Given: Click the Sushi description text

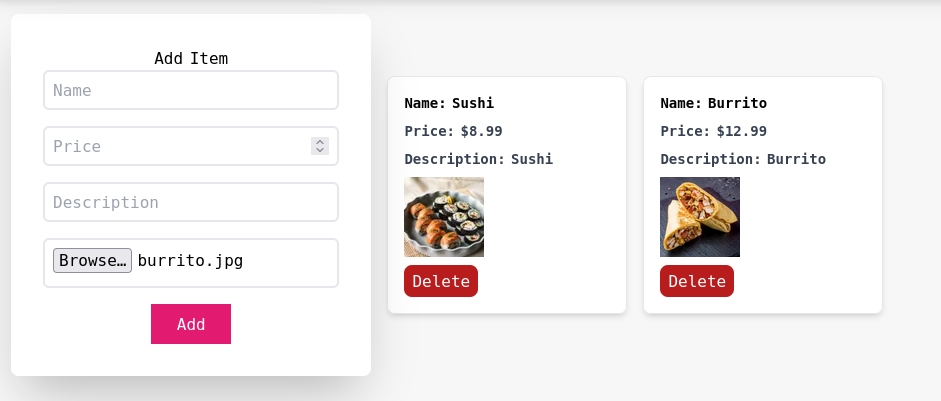Looking at the screenshot, I should (x=532, y=159).
